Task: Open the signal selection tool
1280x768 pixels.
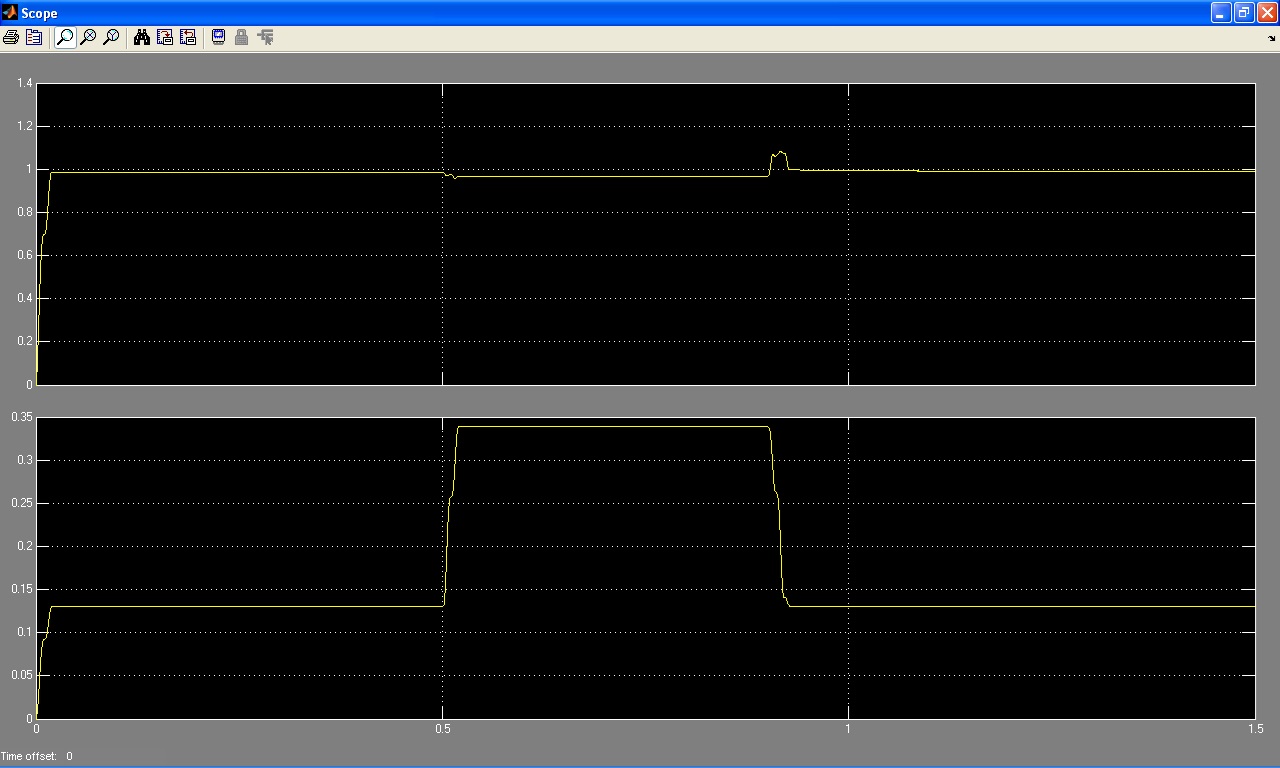Action: 265,37
